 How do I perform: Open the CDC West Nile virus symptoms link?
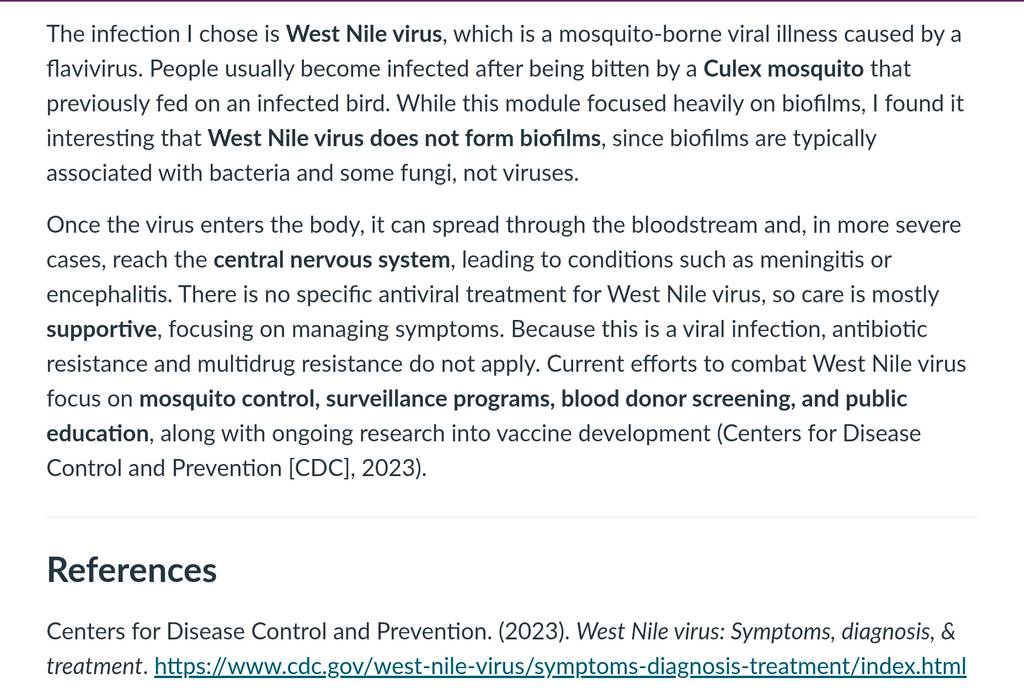(x=560, y=666)
